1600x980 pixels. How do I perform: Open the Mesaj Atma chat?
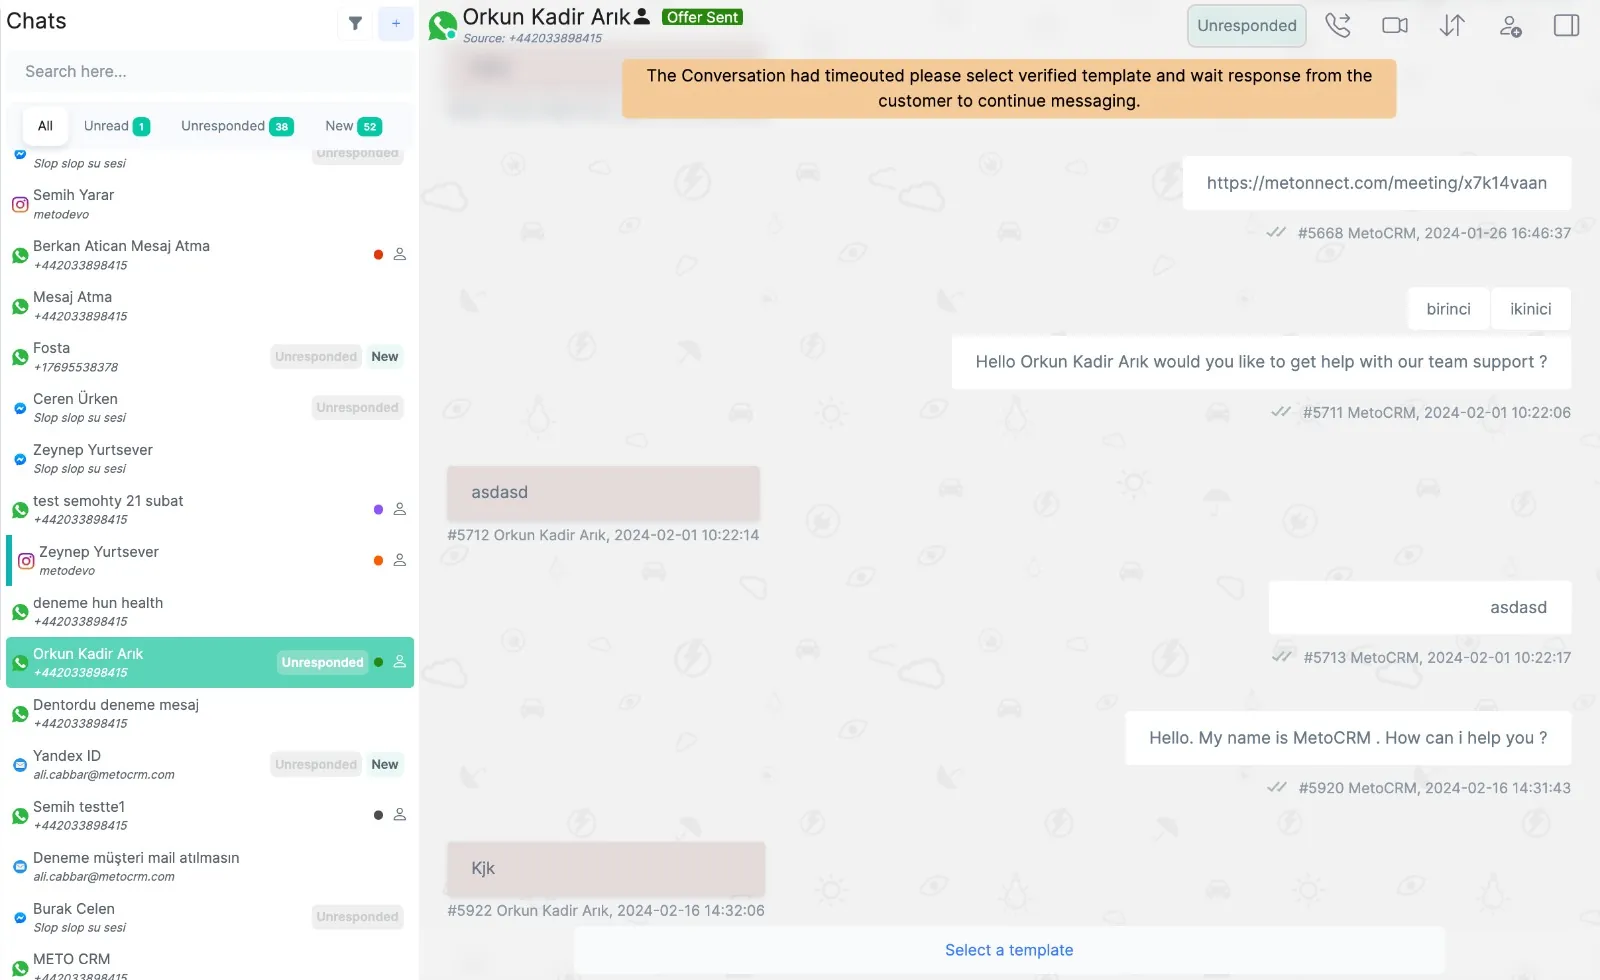[x=210, y=306]
